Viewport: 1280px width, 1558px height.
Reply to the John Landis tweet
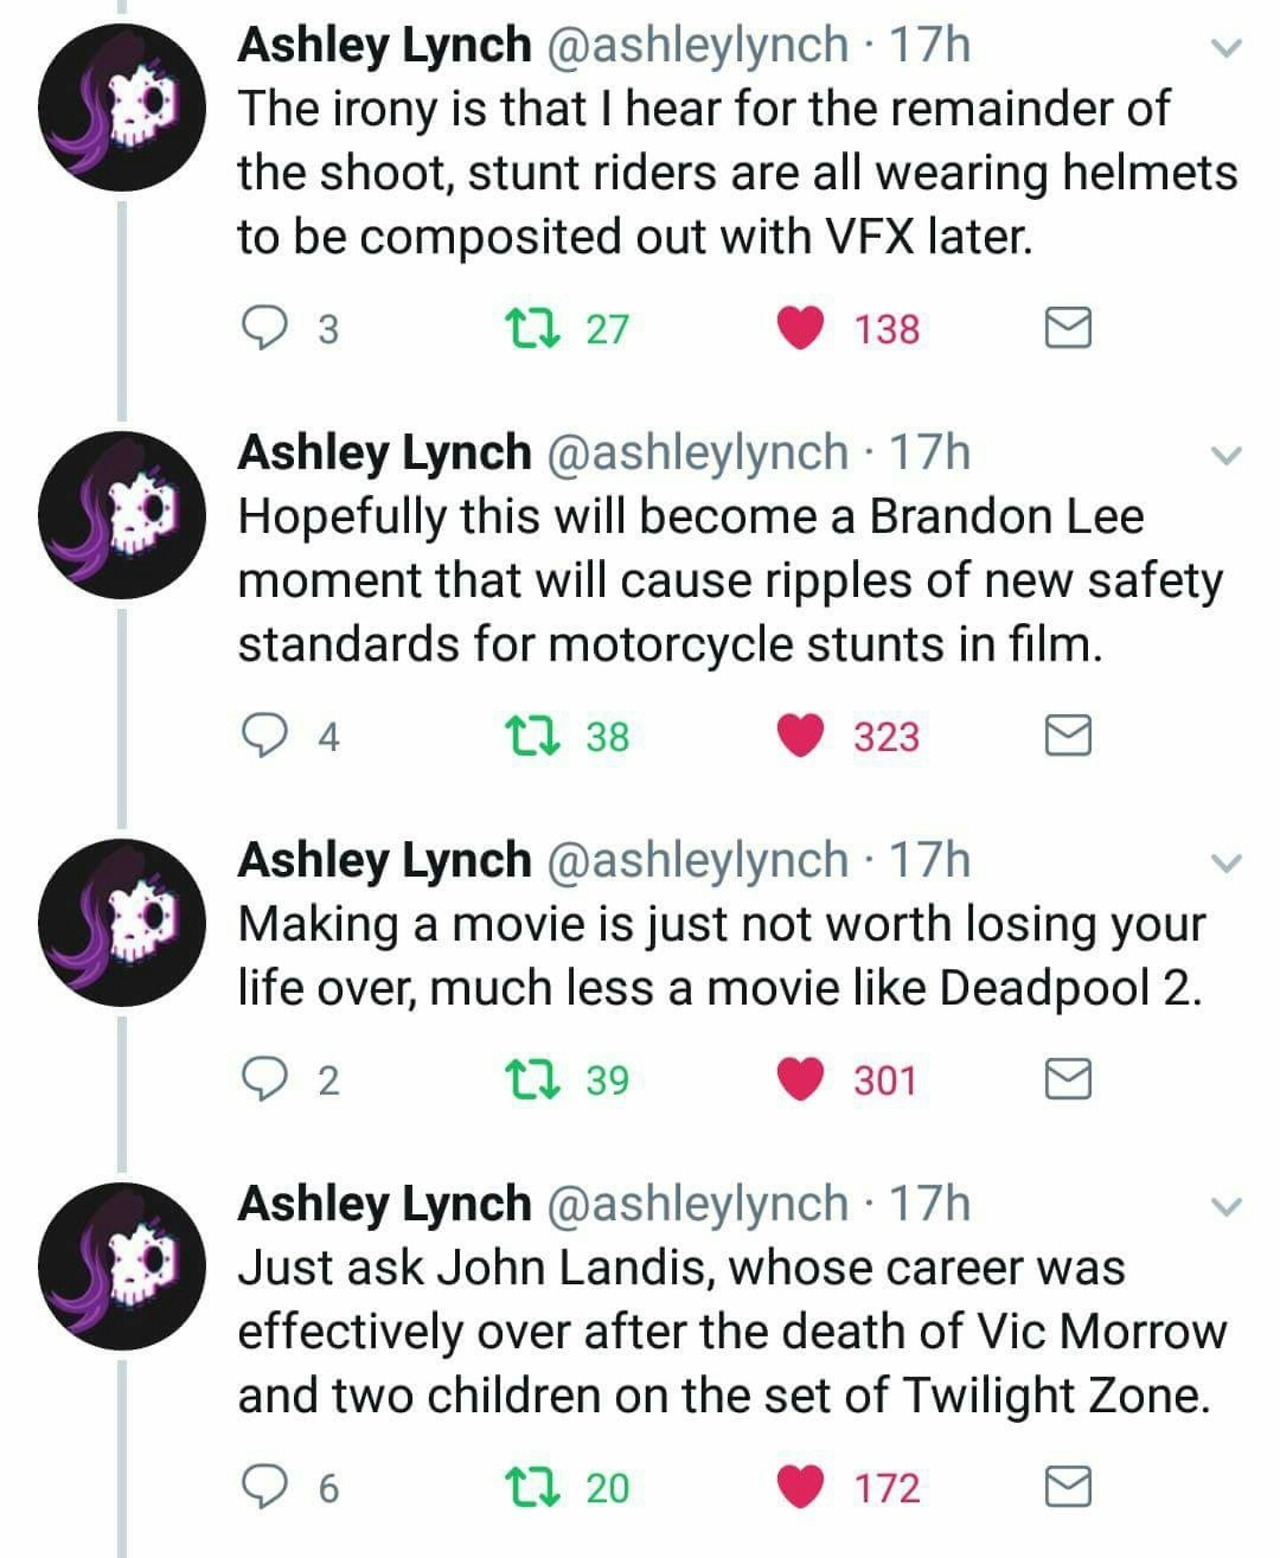[263, 1488]
